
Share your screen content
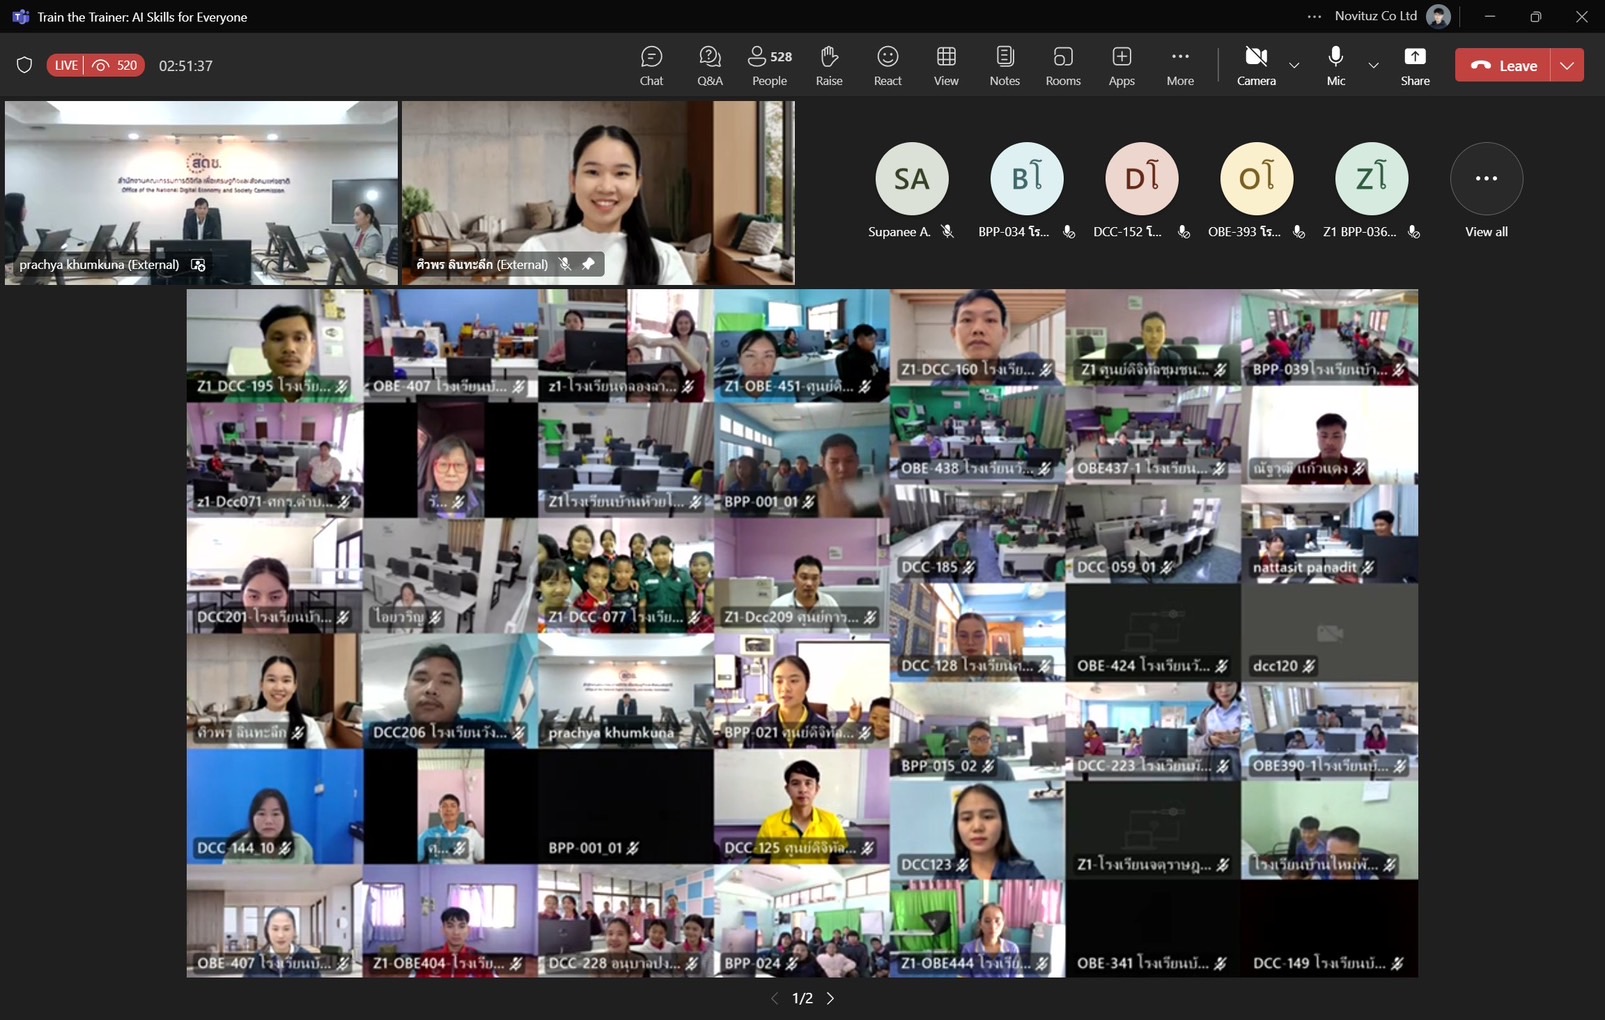tap(1414, 66)
